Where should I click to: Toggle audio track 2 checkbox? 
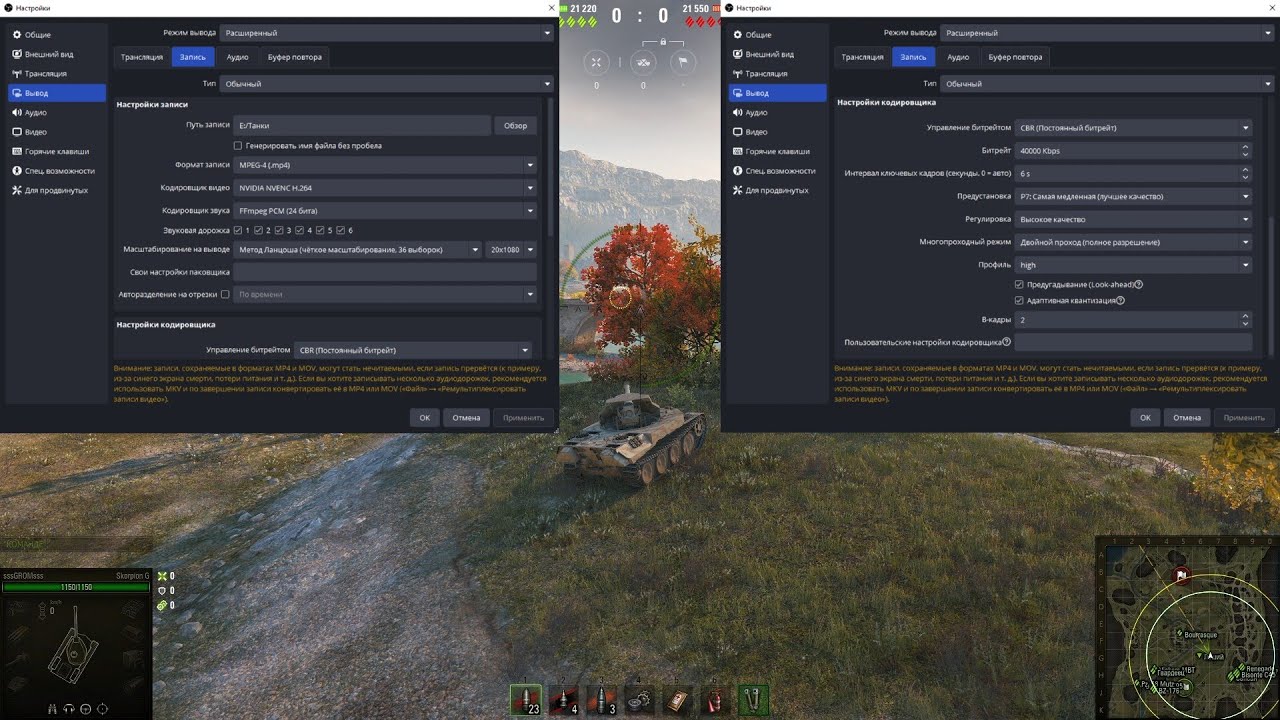pyautogui.click(x=258, y=231)
